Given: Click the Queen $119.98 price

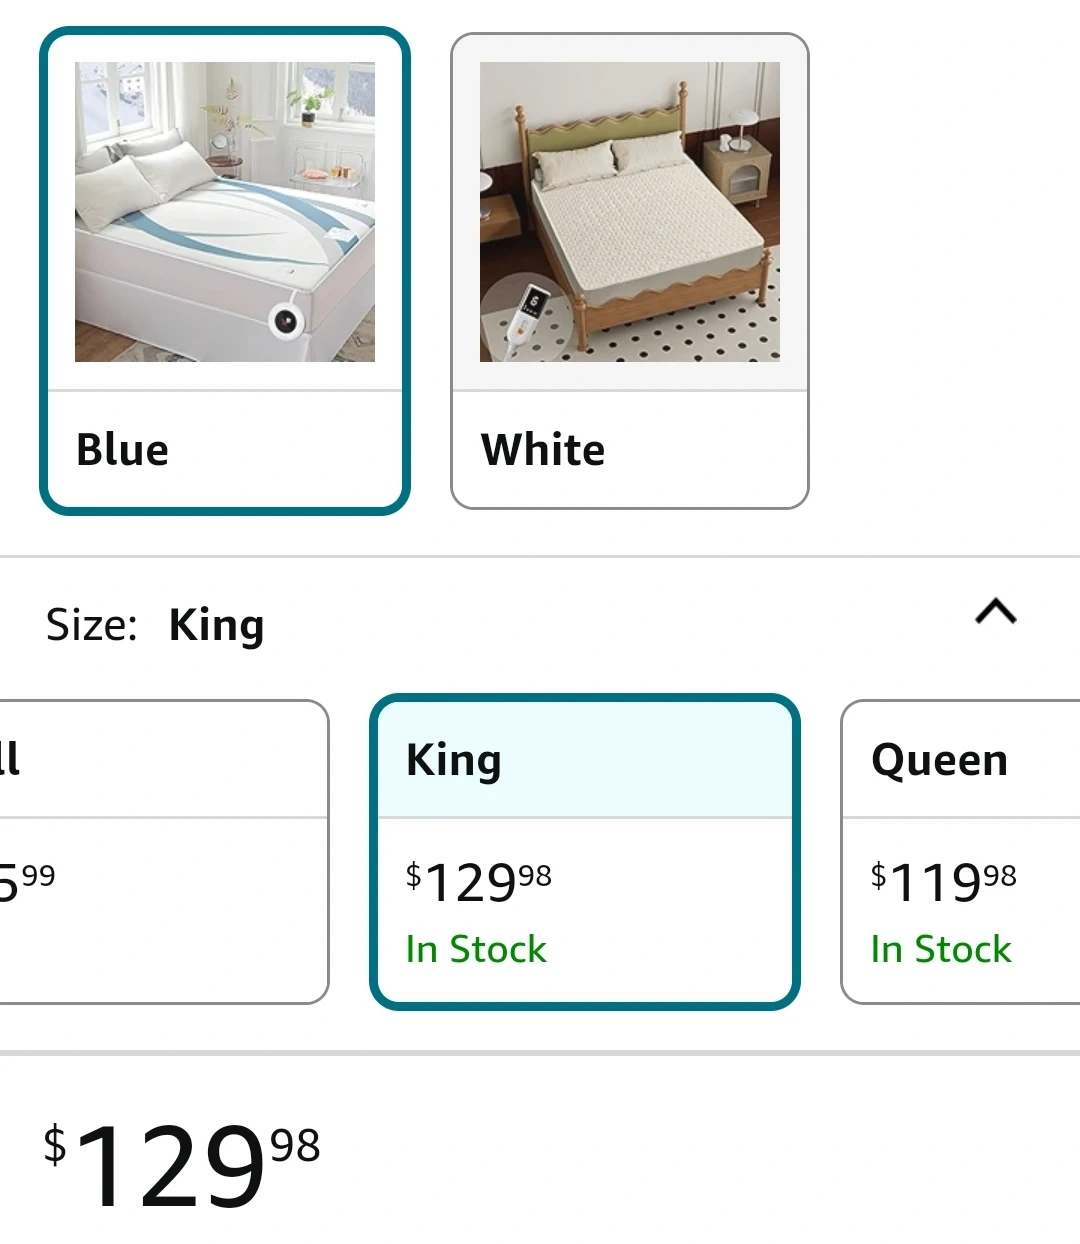Looking at the screenshot, I should 943,882.
